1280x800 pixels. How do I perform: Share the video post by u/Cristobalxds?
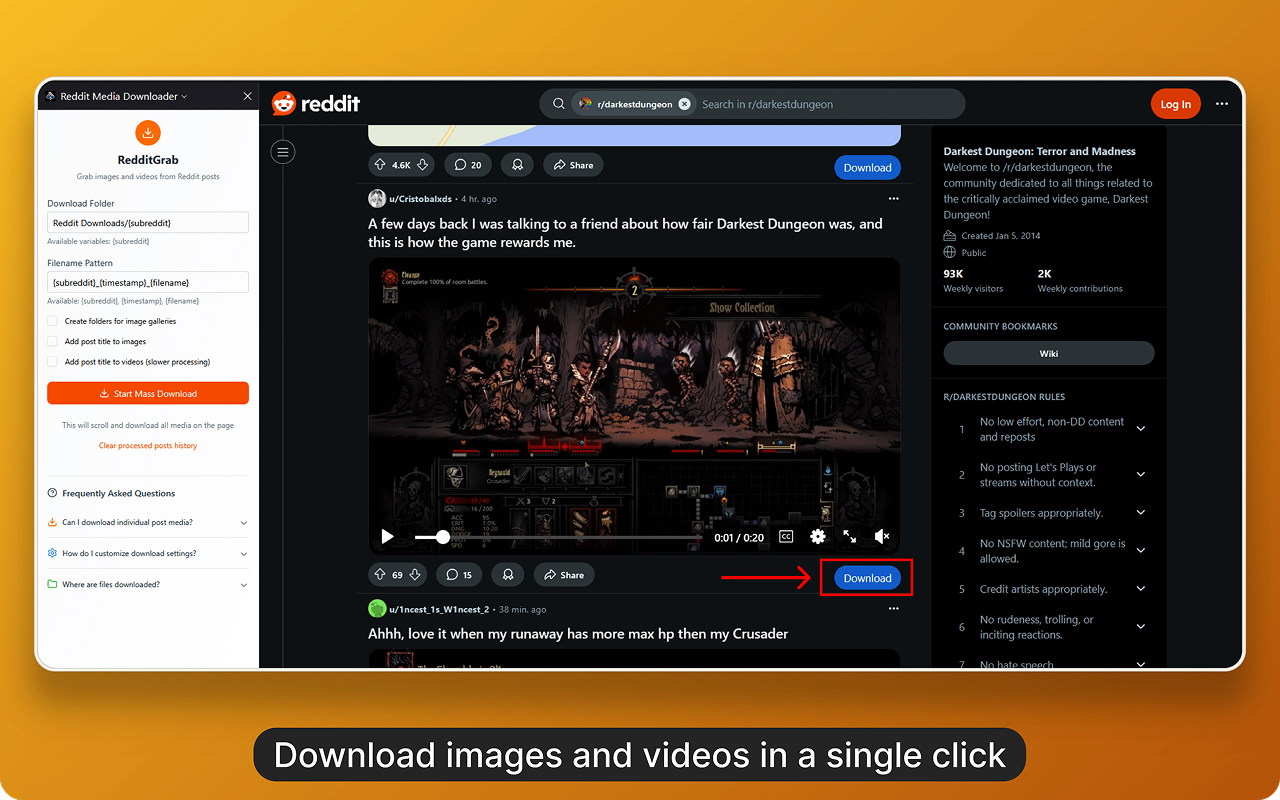[564, 575]
